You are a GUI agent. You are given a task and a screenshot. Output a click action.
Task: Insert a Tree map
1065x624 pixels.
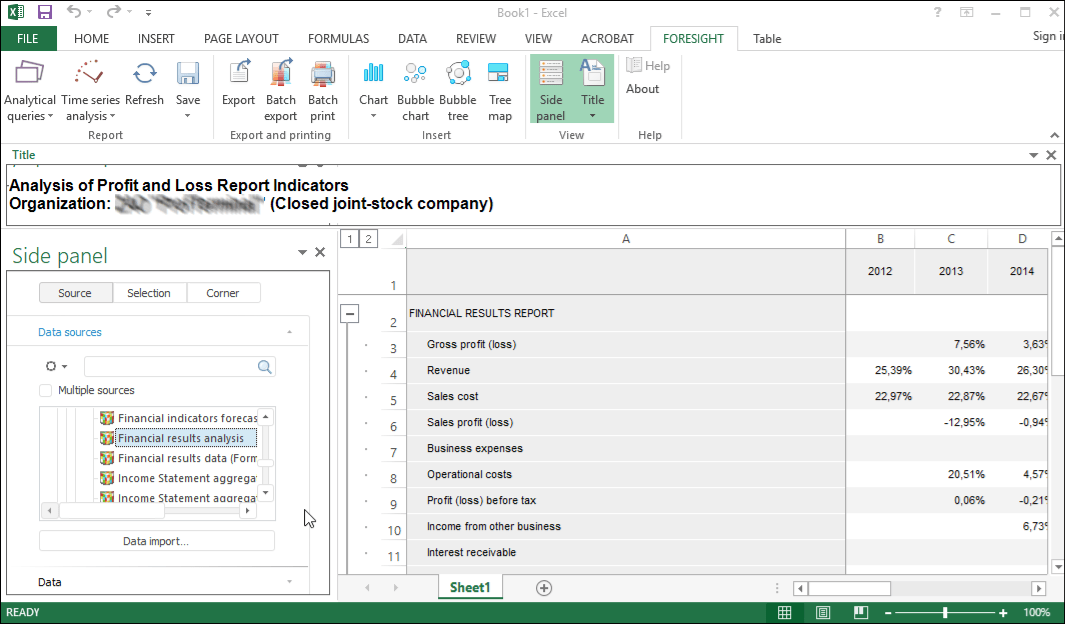pyautogui.click(x=500, y=90)
